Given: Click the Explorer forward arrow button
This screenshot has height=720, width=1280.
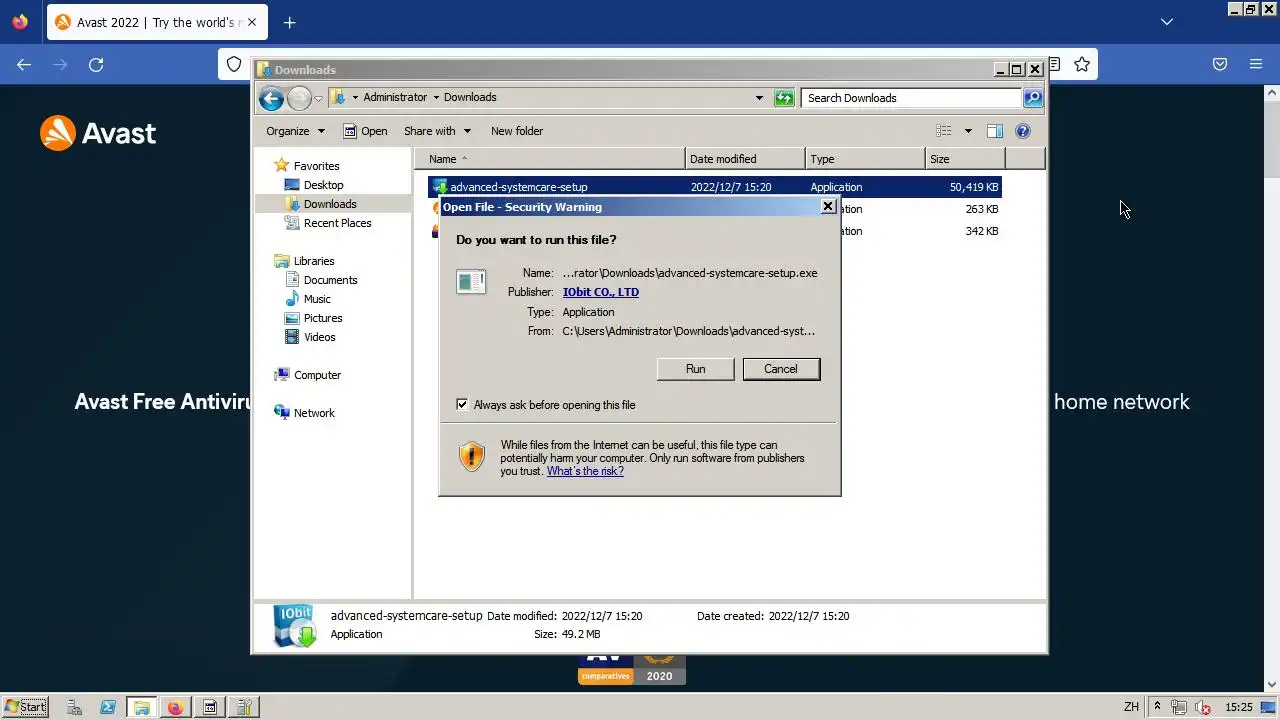Looking at the screenshot, I should [299, 98].
